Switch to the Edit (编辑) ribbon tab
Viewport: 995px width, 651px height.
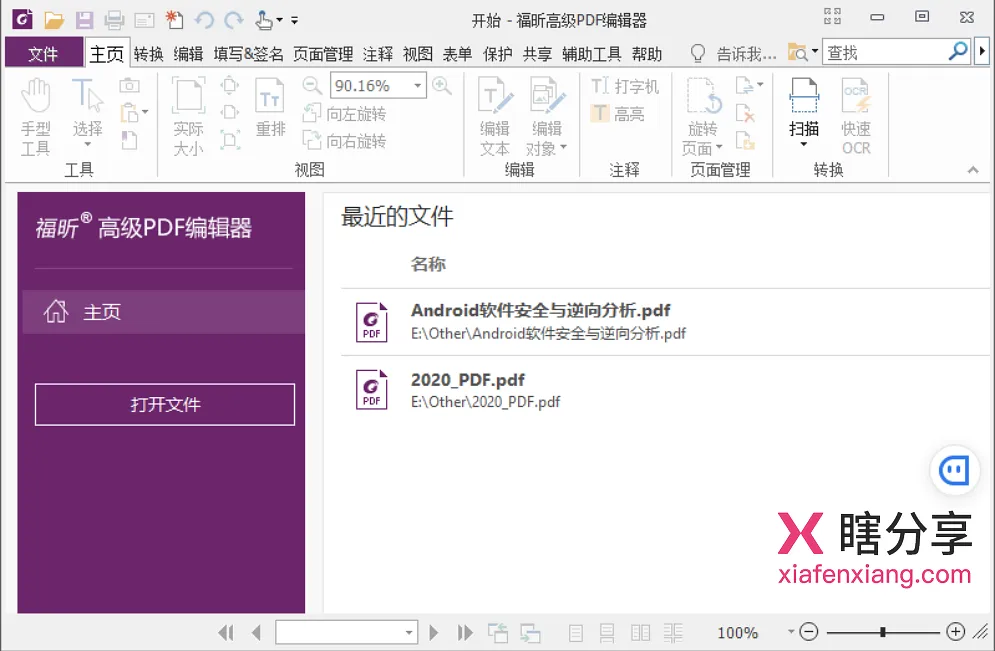188,54
